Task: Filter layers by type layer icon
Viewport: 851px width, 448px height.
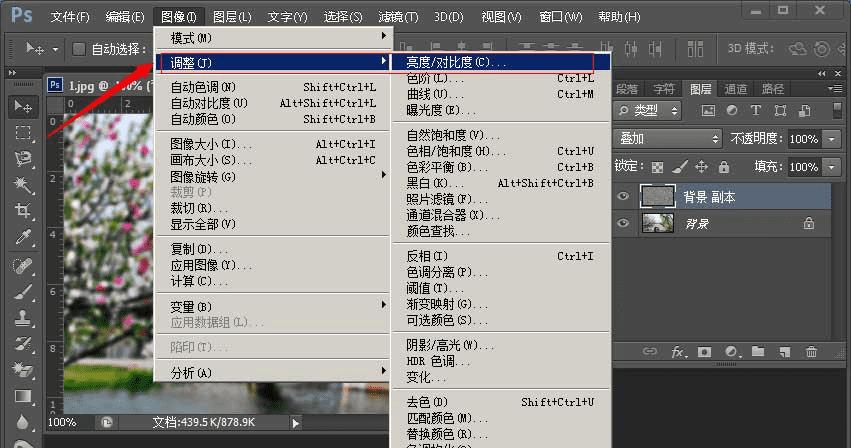Action: click(755, 110)
